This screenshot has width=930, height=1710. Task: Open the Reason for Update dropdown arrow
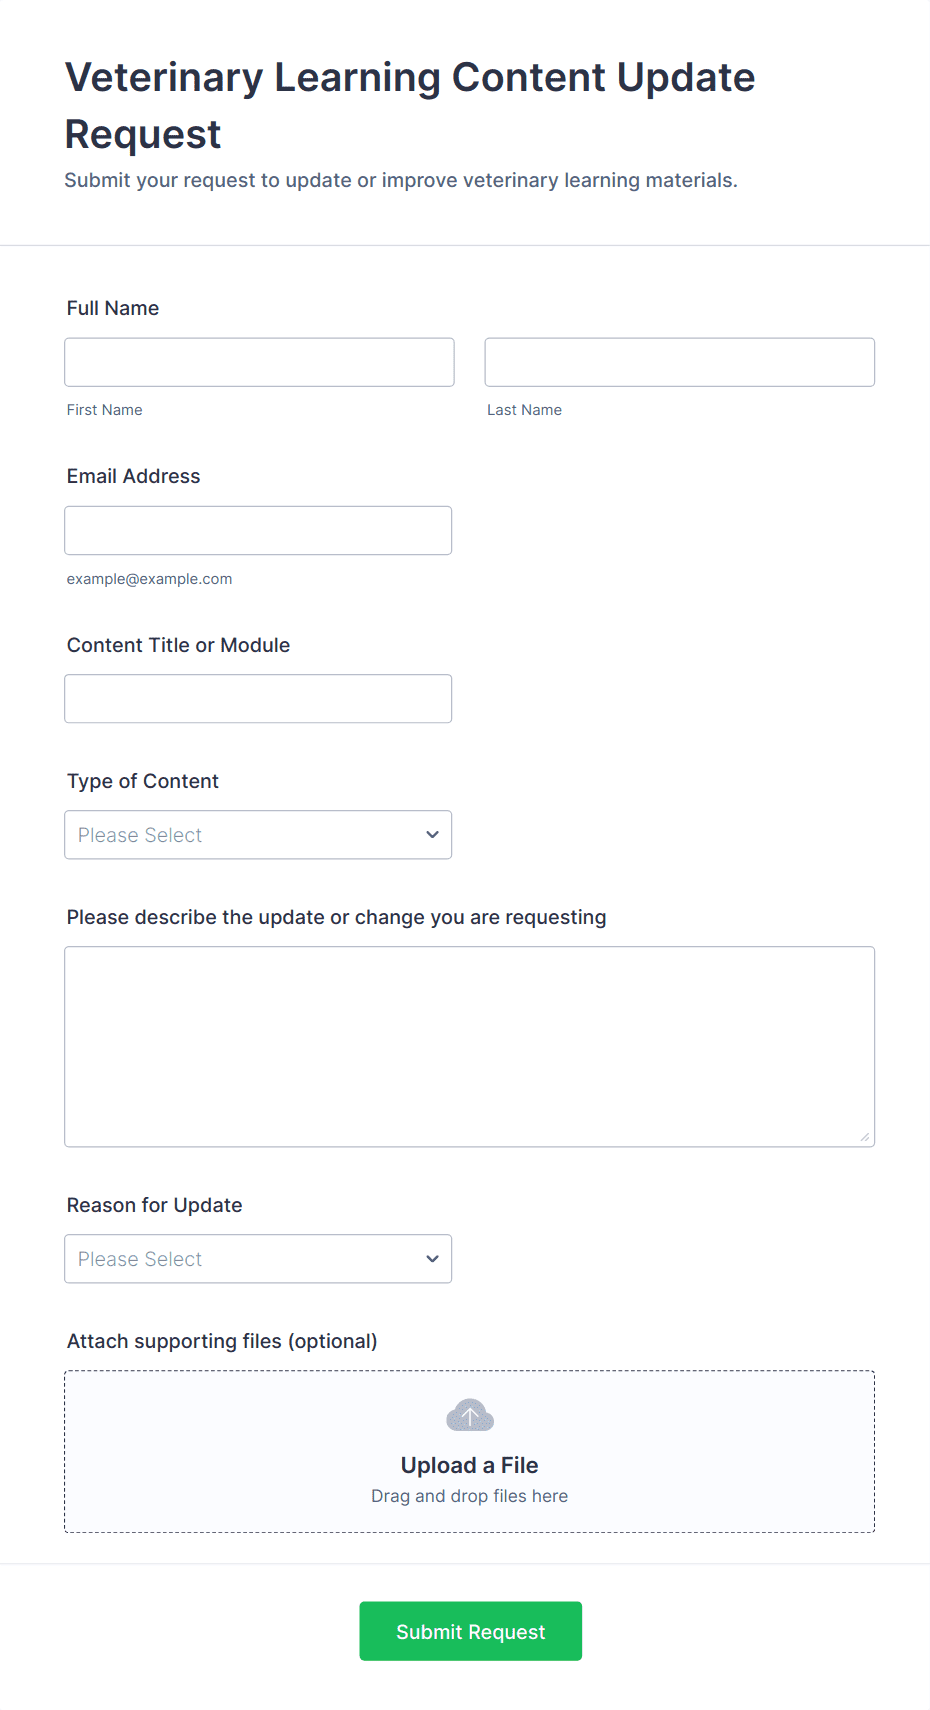click(432, 1259)
